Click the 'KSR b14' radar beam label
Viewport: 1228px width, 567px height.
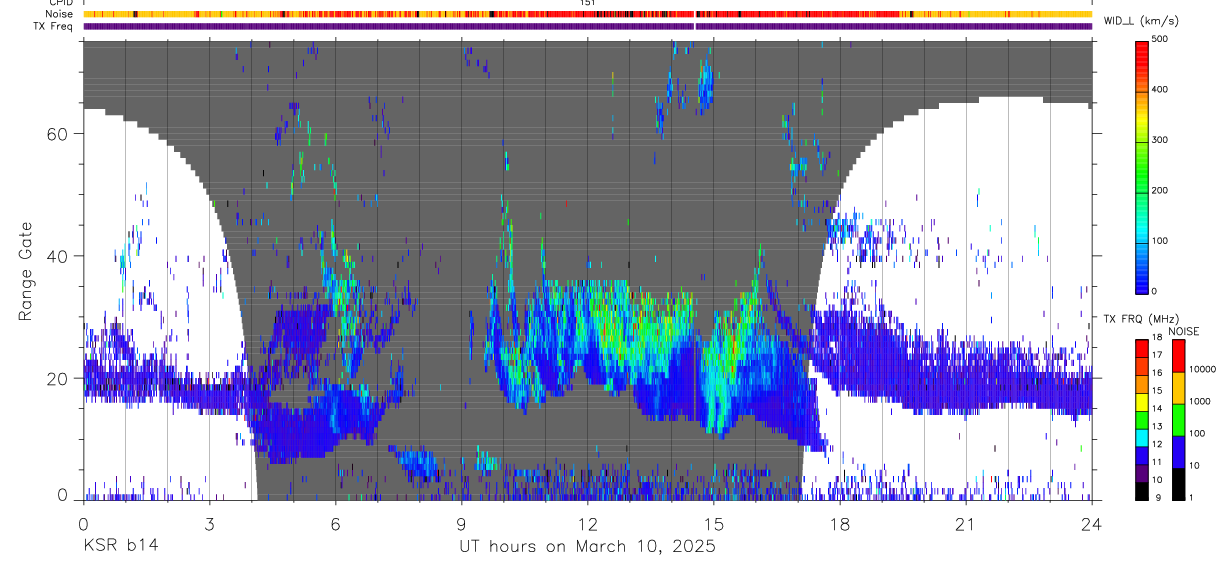coord(120,546)
